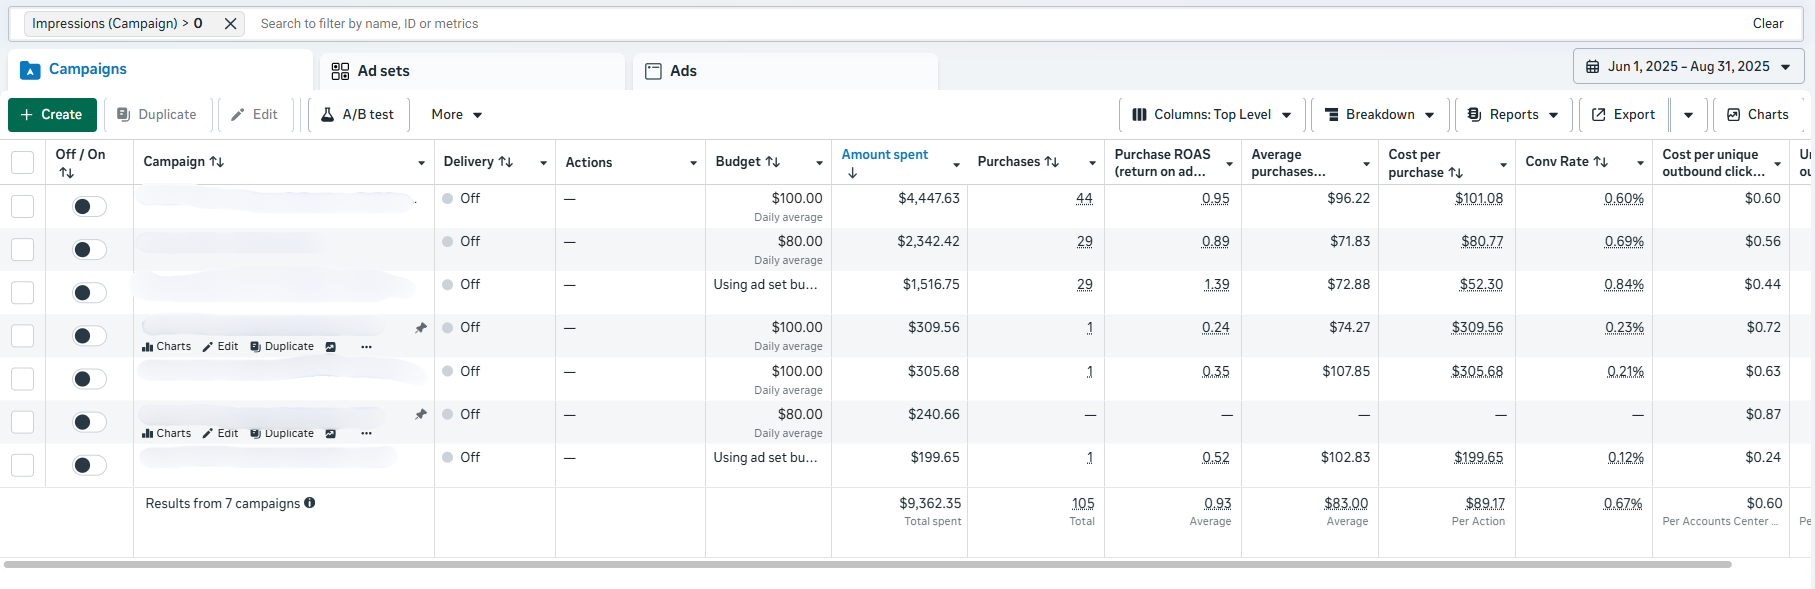Expand the Columns: Top Level dropdown
1816x589 pixels.
pyautogui.click(x=1211, y=115)
